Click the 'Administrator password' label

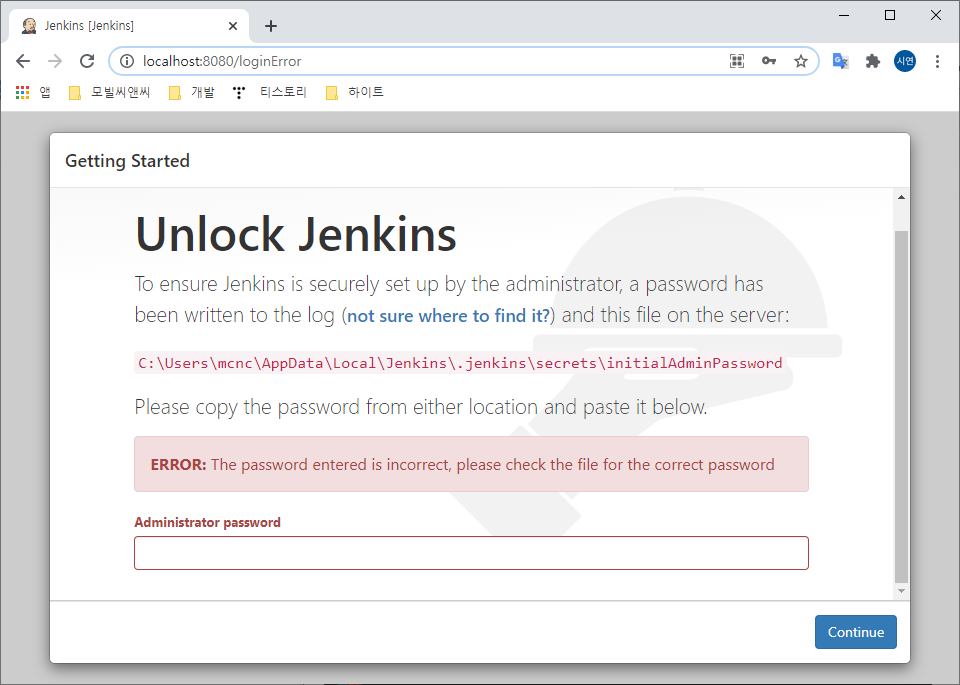point(208,522)
